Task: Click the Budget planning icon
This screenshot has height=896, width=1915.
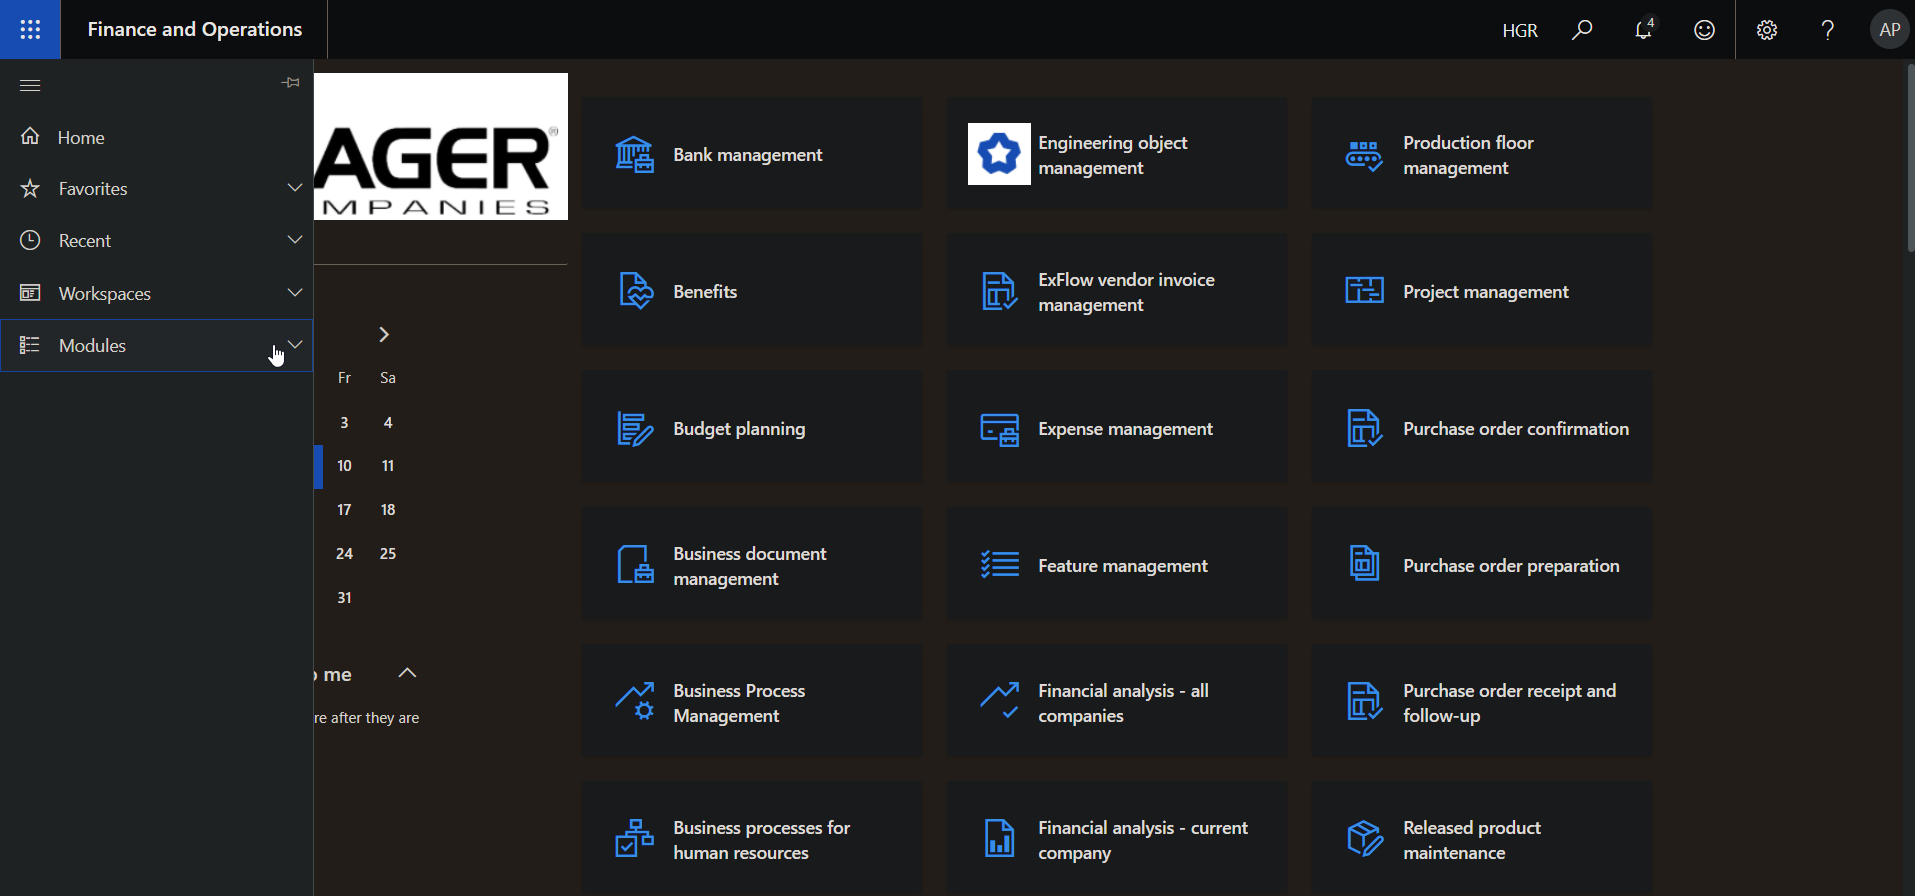Action: tap(634, 428)
